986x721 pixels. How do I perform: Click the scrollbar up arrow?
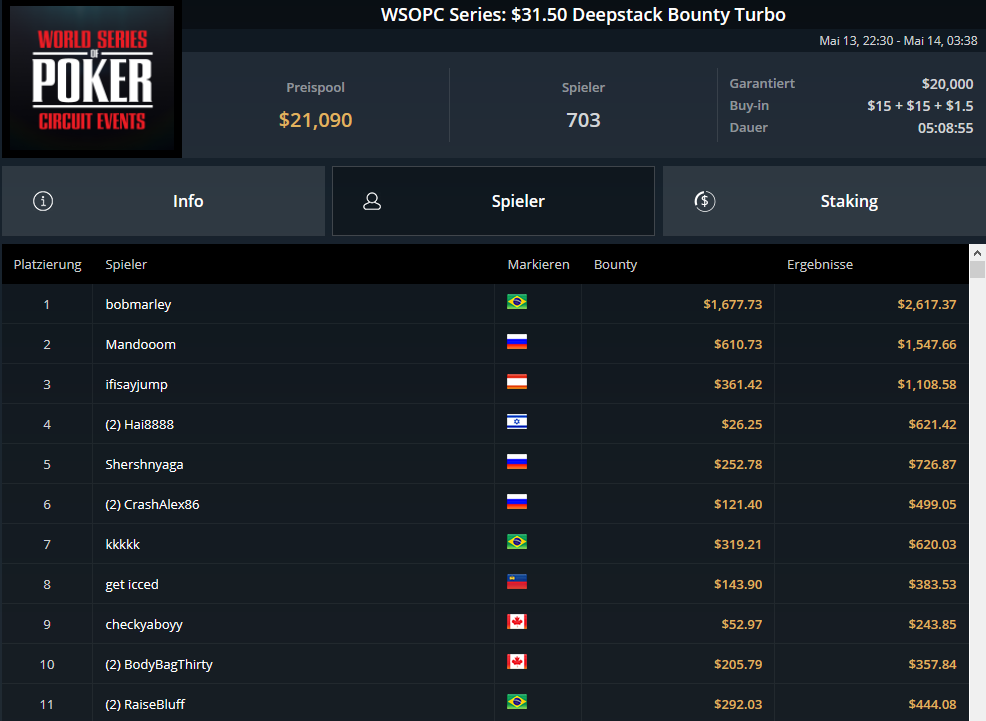(x=977, y=253)
